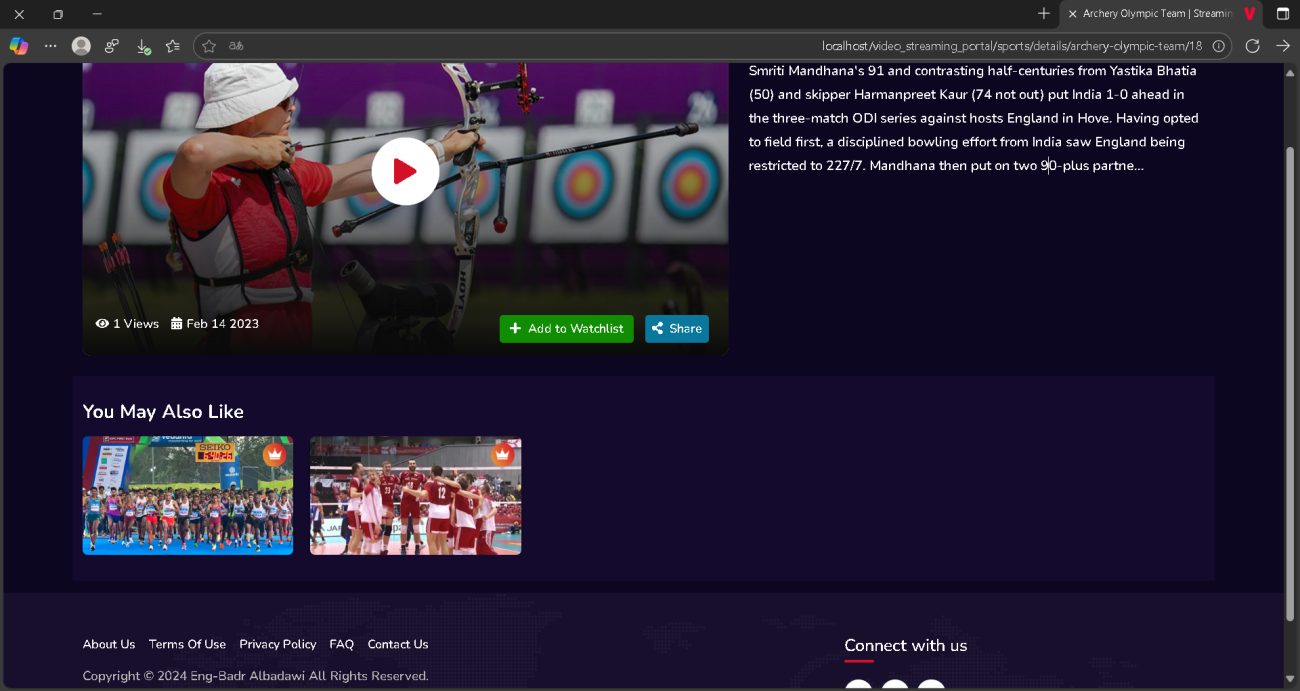Screen dimensions: 1300x691
Task: Open the Terms Of Use link
Action: click(187, 644)
